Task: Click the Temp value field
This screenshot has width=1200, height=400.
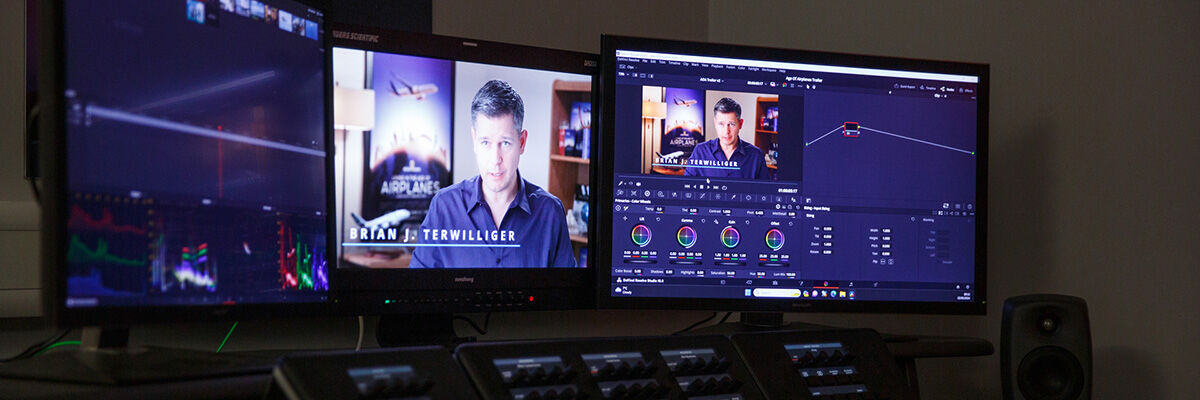Action: click(x=660, y=209)
